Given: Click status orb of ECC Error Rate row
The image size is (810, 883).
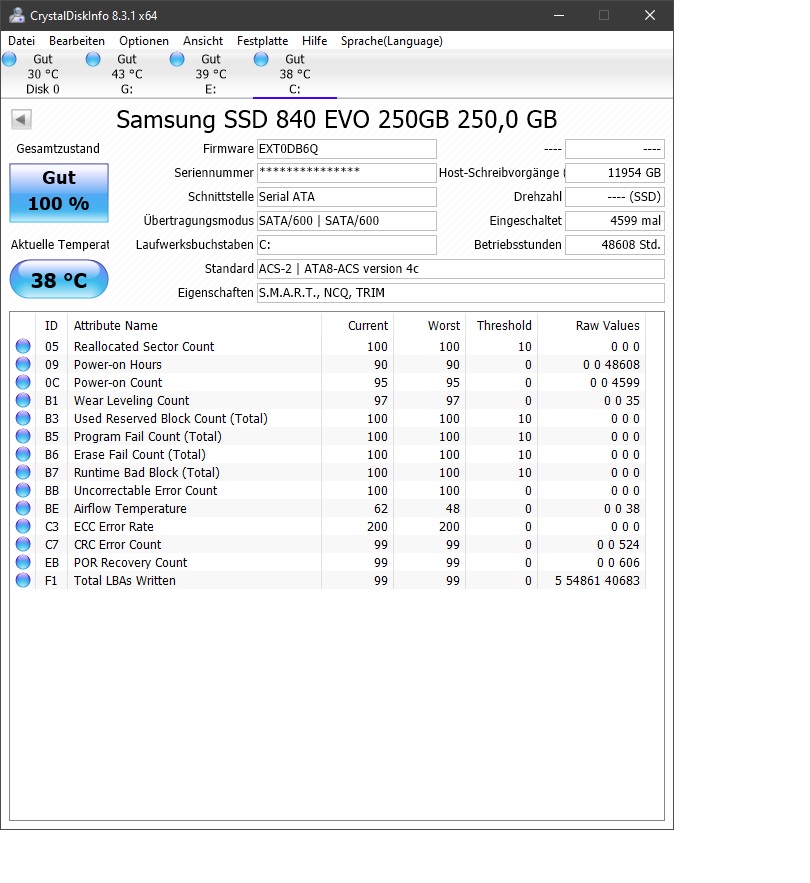Looking at the screenshot, I should tap(23, 526).
